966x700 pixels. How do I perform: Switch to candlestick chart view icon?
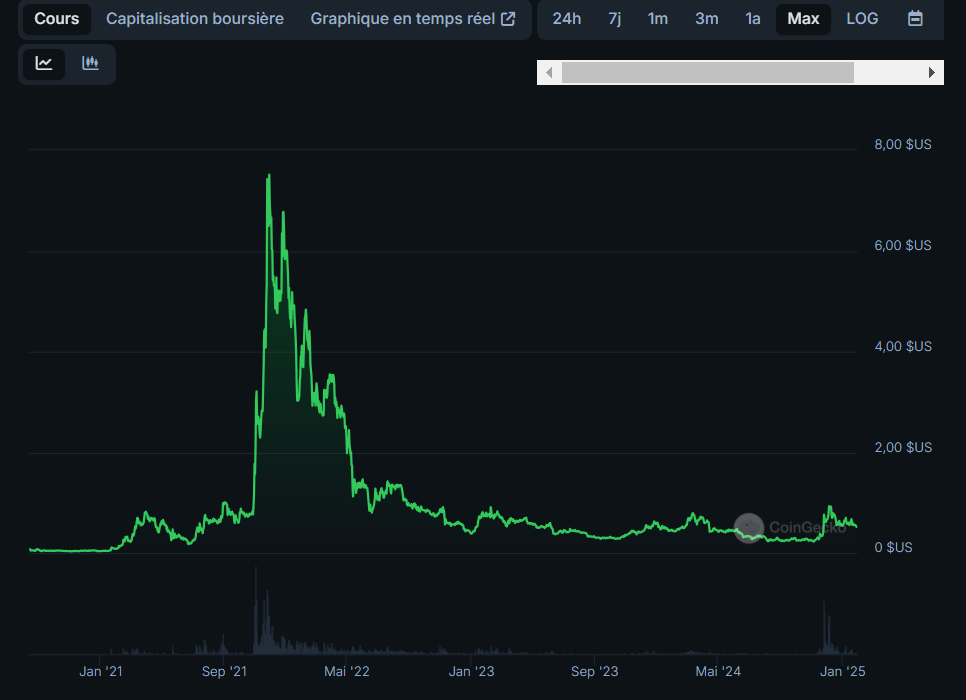pos(91,64)
